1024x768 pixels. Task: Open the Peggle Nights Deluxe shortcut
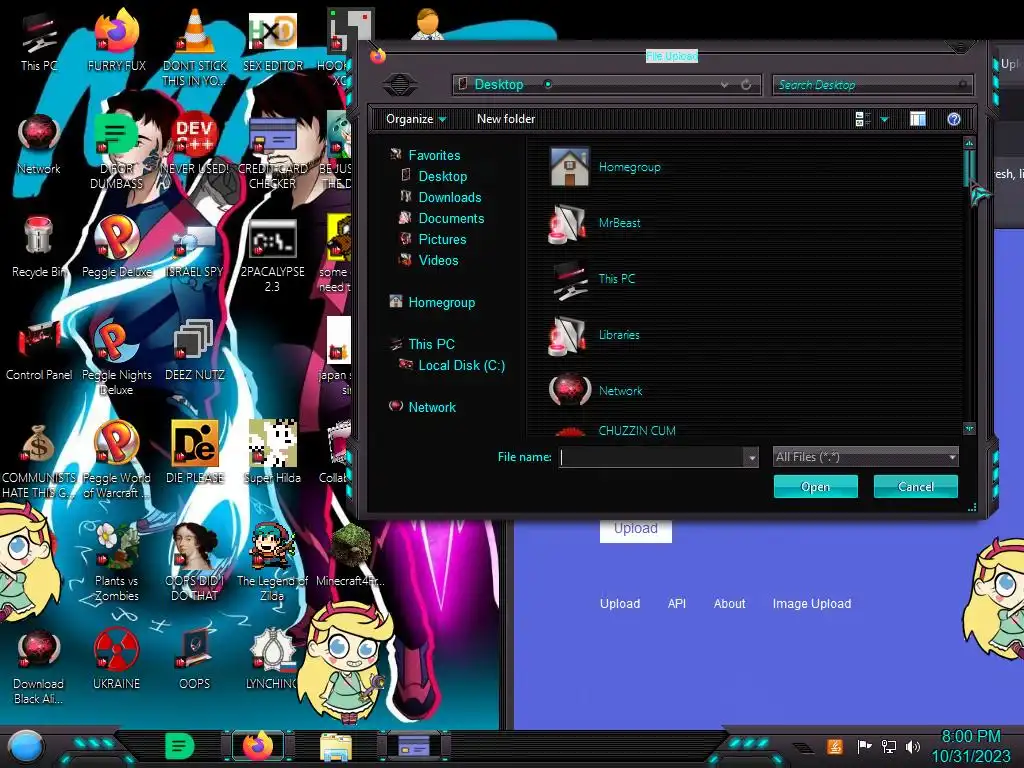pos(116,357)
